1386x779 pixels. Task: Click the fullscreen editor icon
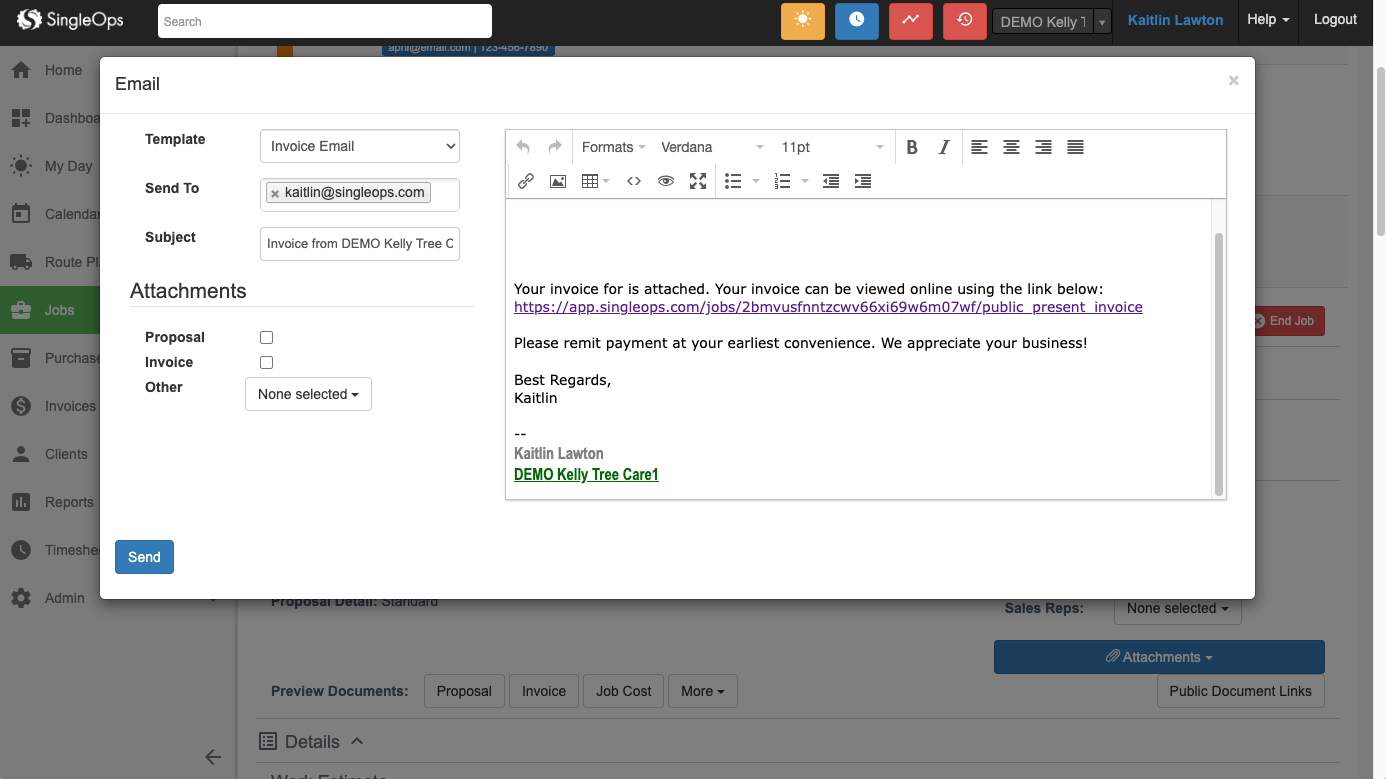pyautogui.click(x=698, y=181)
